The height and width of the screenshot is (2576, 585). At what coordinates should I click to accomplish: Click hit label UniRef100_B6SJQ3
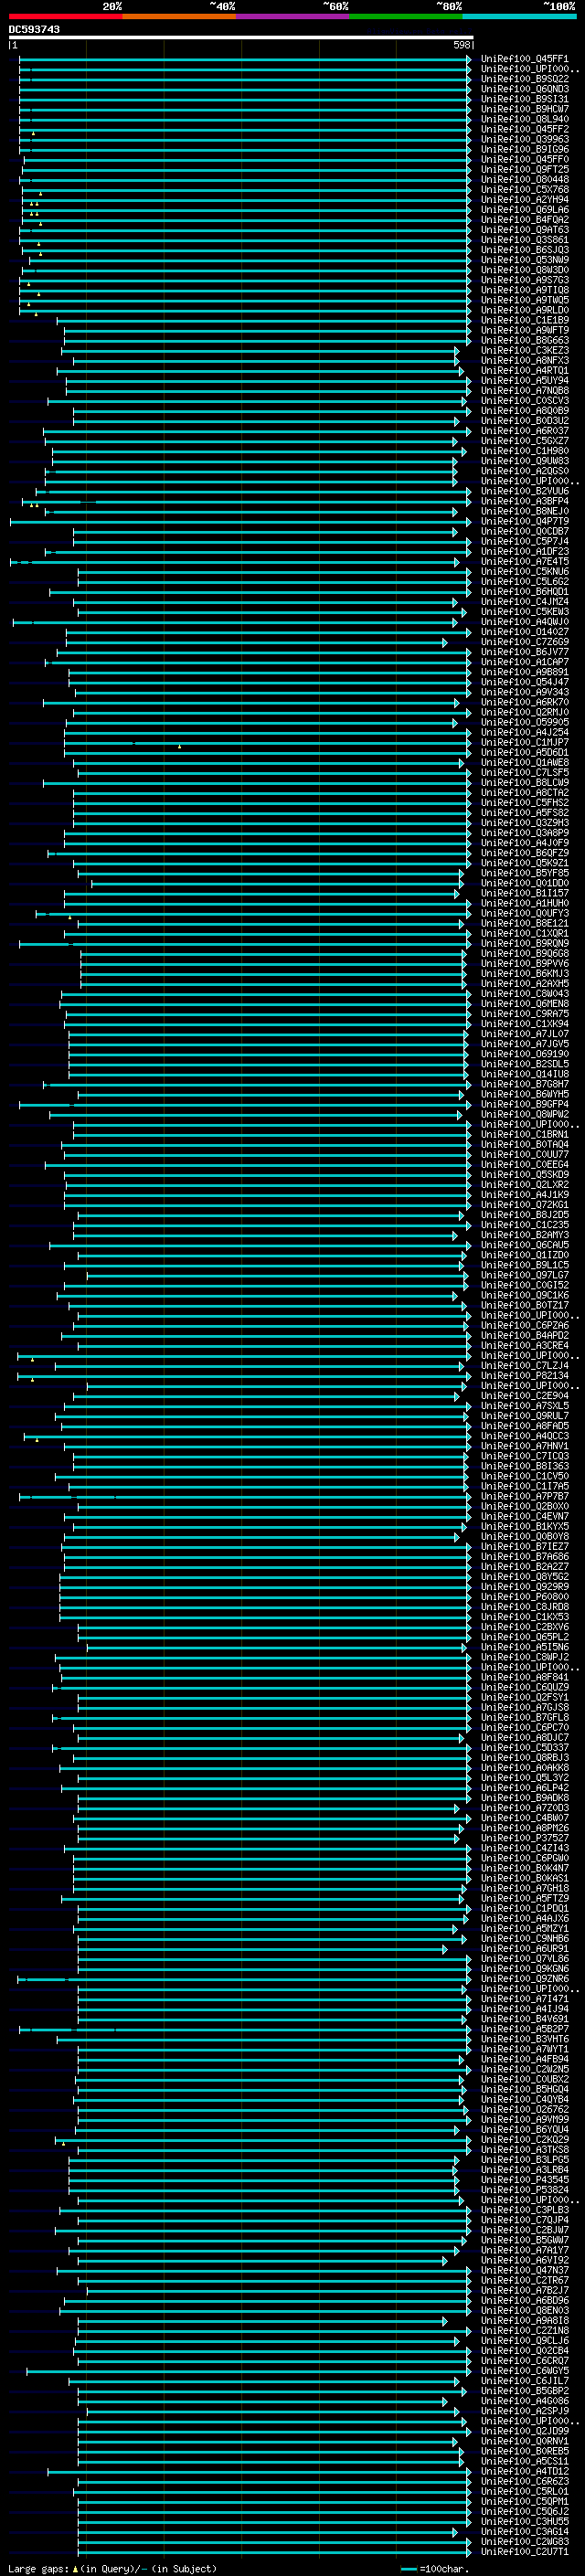pyautogui.click(x=524, y=250)
